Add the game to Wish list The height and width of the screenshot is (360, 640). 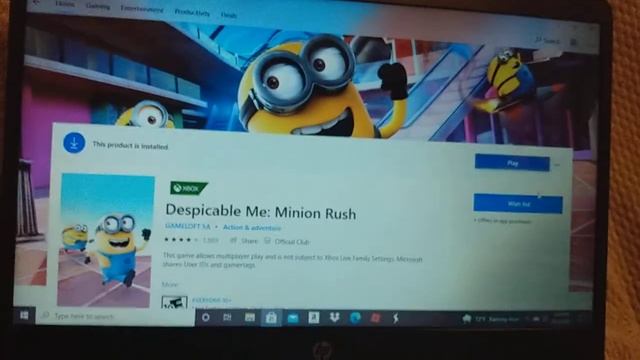point(518,203)
